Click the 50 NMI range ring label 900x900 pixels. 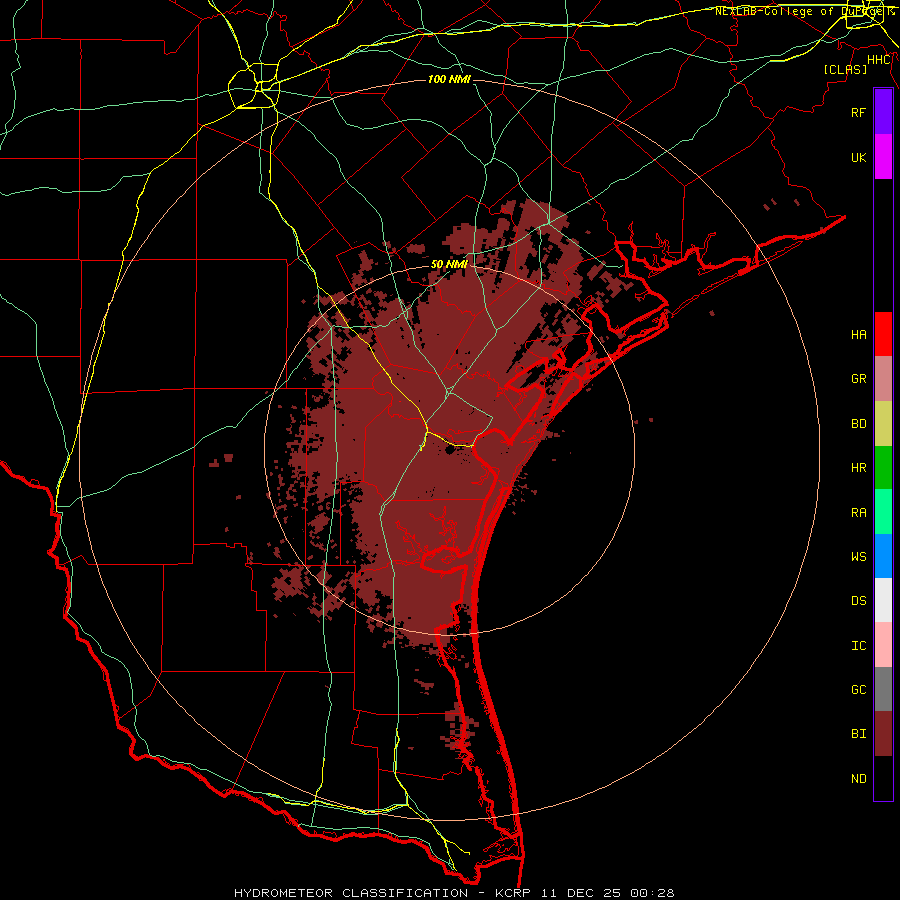click(x=449, y=264)
